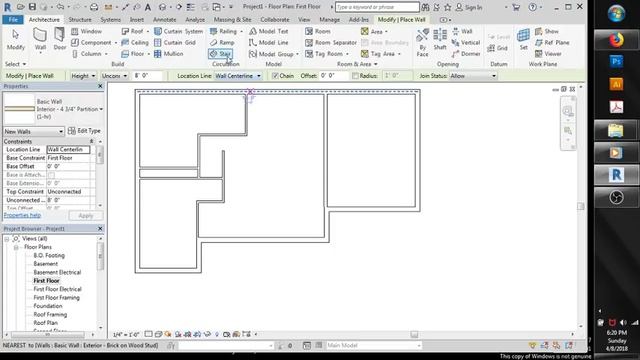Open Basement floor plan view
The height and width of the screenshot is (360, 640).
pos(46,264)
